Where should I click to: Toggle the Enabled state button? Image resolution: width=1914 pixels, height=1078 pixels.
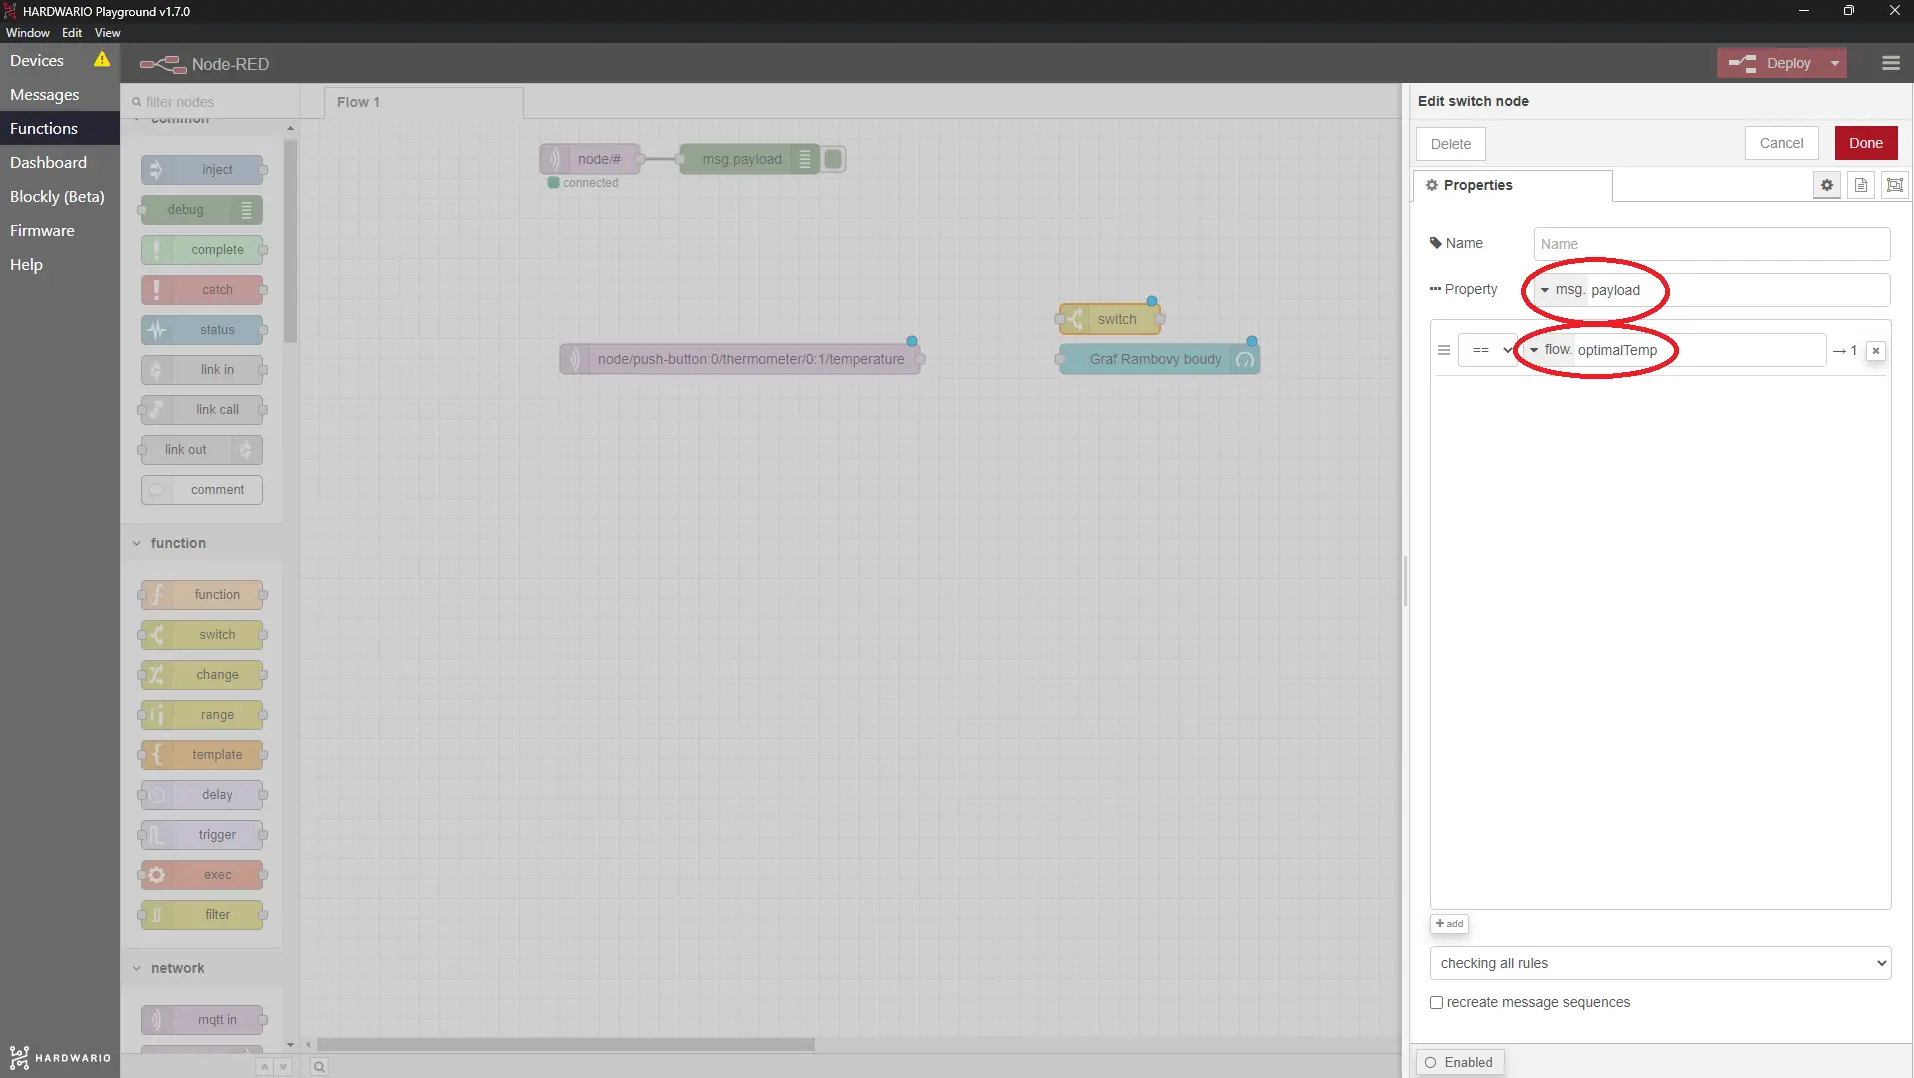point(1459,1062)
